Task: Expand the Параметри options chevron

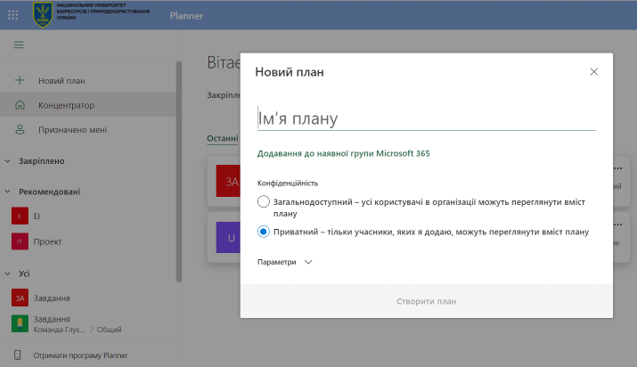Action: click(x=308, y=262)
